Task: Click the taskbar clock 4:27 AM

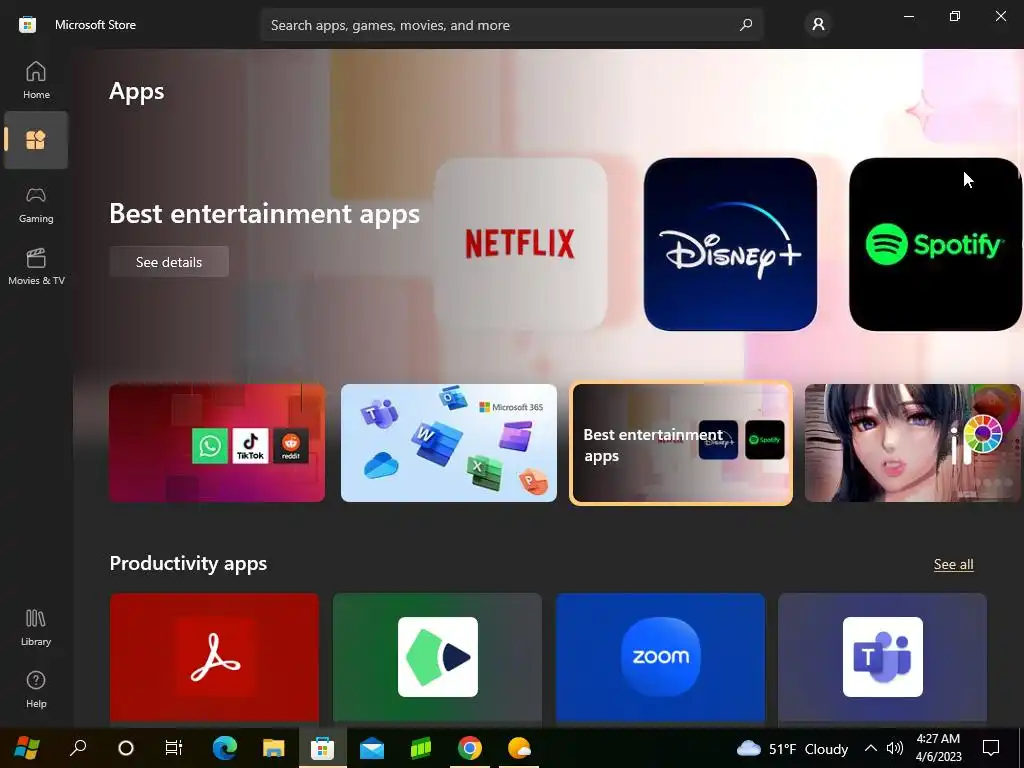Action: [938, 748]
